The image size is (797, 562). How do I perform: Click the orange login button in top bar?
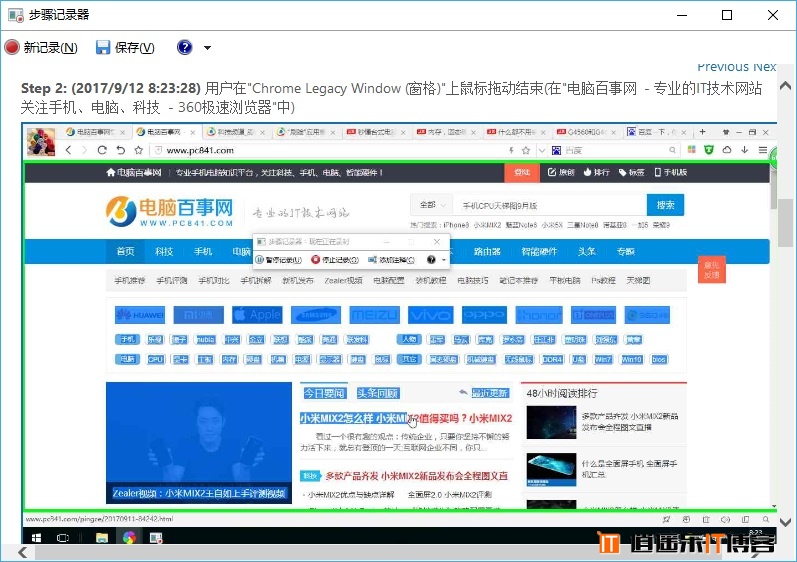click(522, 173)
